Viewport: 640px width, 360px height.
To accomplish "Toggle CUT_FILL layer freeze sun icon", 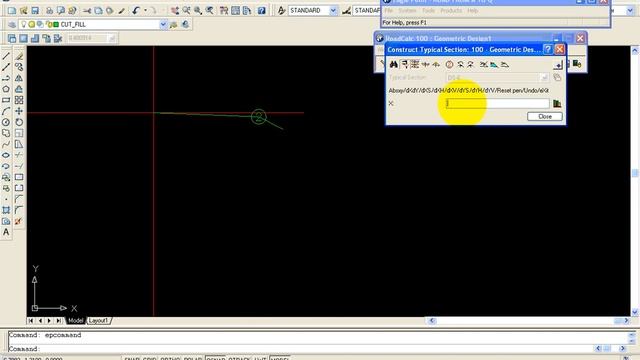I will point(31,24).
